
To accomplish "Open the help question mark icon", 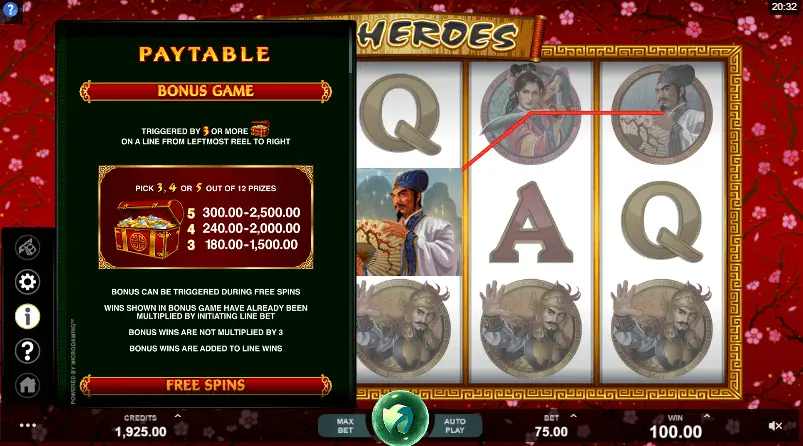I will (27, 351).
